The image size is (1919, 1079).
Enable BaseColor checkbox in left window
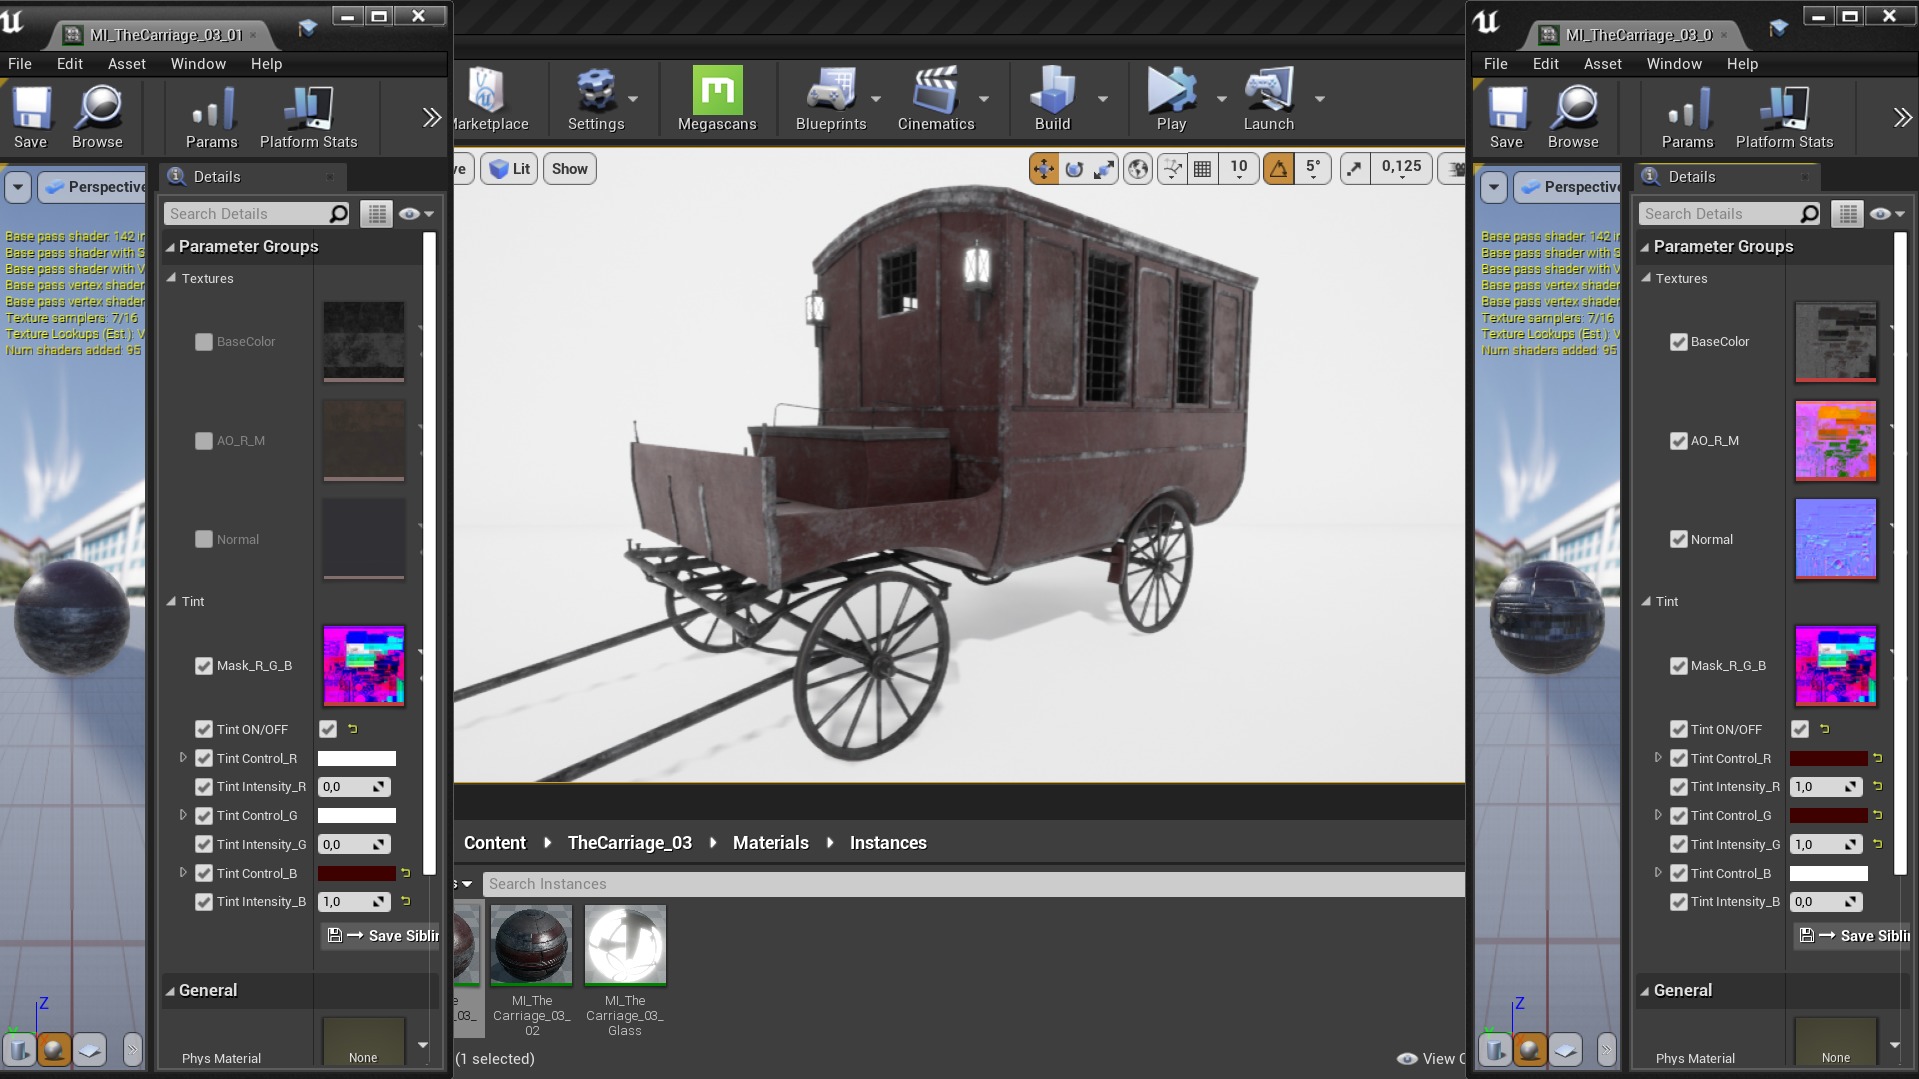[204, 342]
